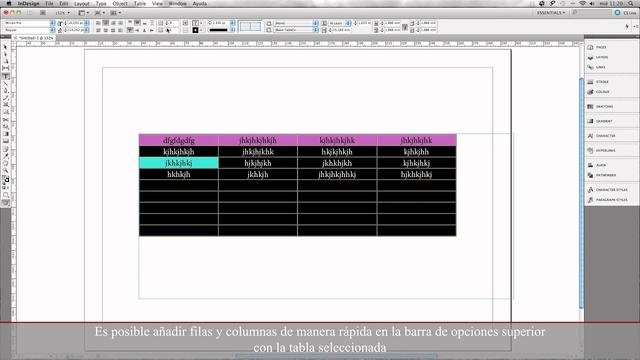
Task: Click the cyan highlighted table cell
Action: (179, 163)
